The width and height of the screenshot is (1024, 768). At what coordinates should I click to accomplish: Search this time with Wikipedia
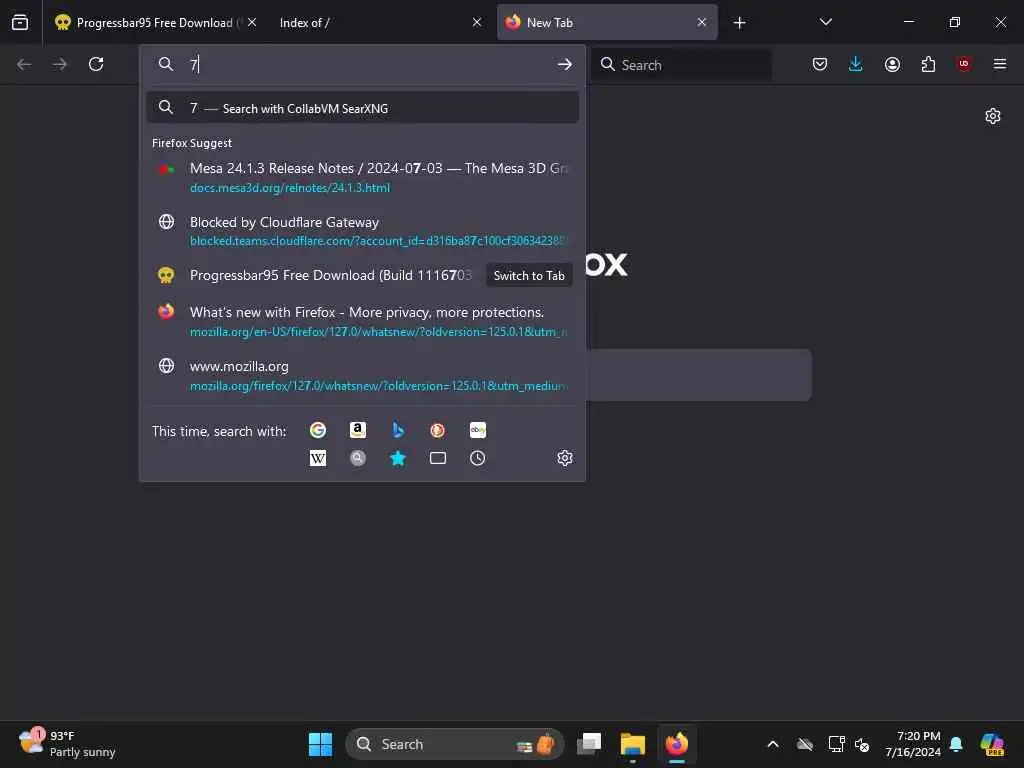(318, 458)
